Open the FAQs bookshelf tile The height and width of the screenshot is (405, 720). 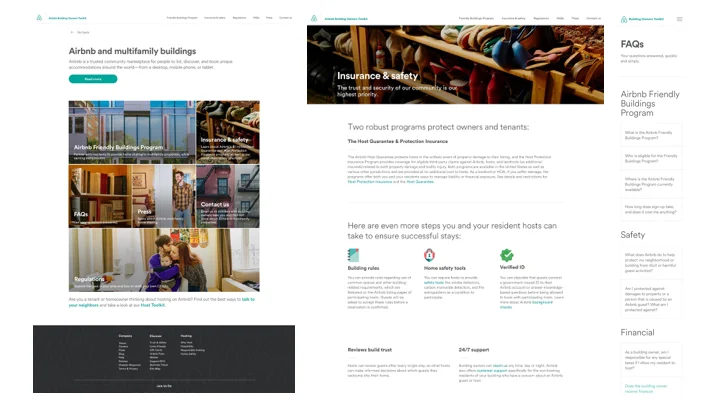pos(100,196)
